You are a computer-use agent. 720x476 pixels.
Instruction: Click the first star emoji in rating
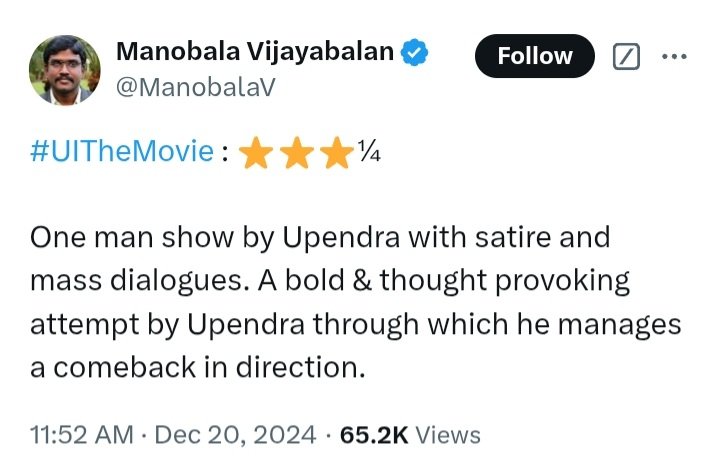coord(256,153)
